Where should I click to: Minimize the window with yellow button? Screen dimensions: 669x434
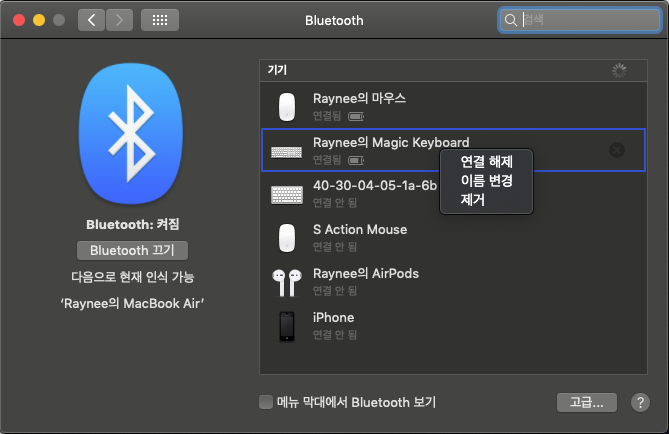(39, 20)
